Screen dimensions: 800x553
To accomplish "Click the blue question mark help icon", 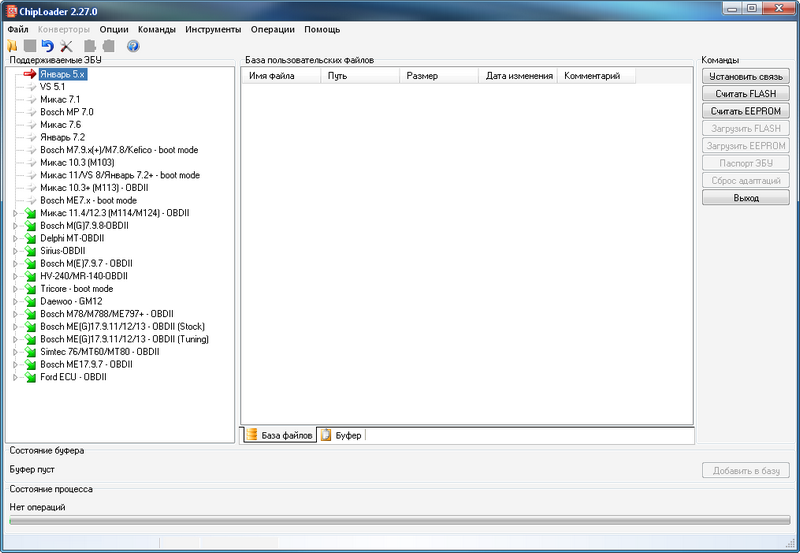I will coord(133,46).
